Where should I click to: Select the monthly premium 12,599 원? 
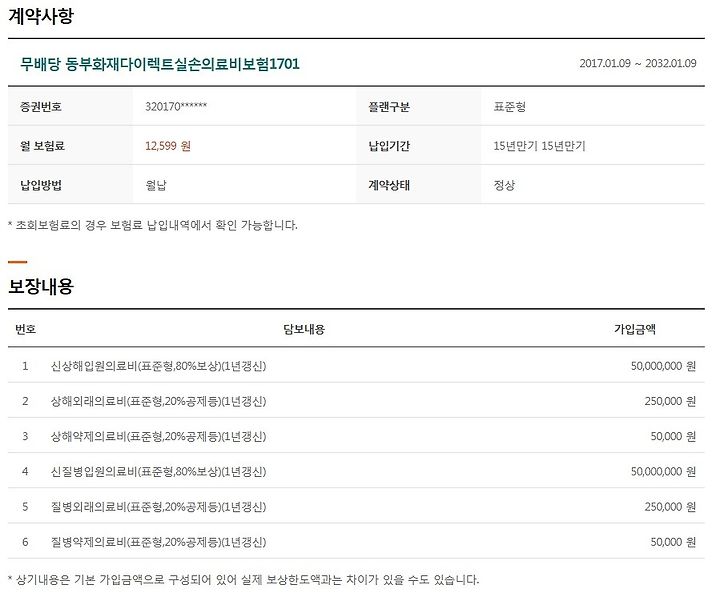[168, 146]
